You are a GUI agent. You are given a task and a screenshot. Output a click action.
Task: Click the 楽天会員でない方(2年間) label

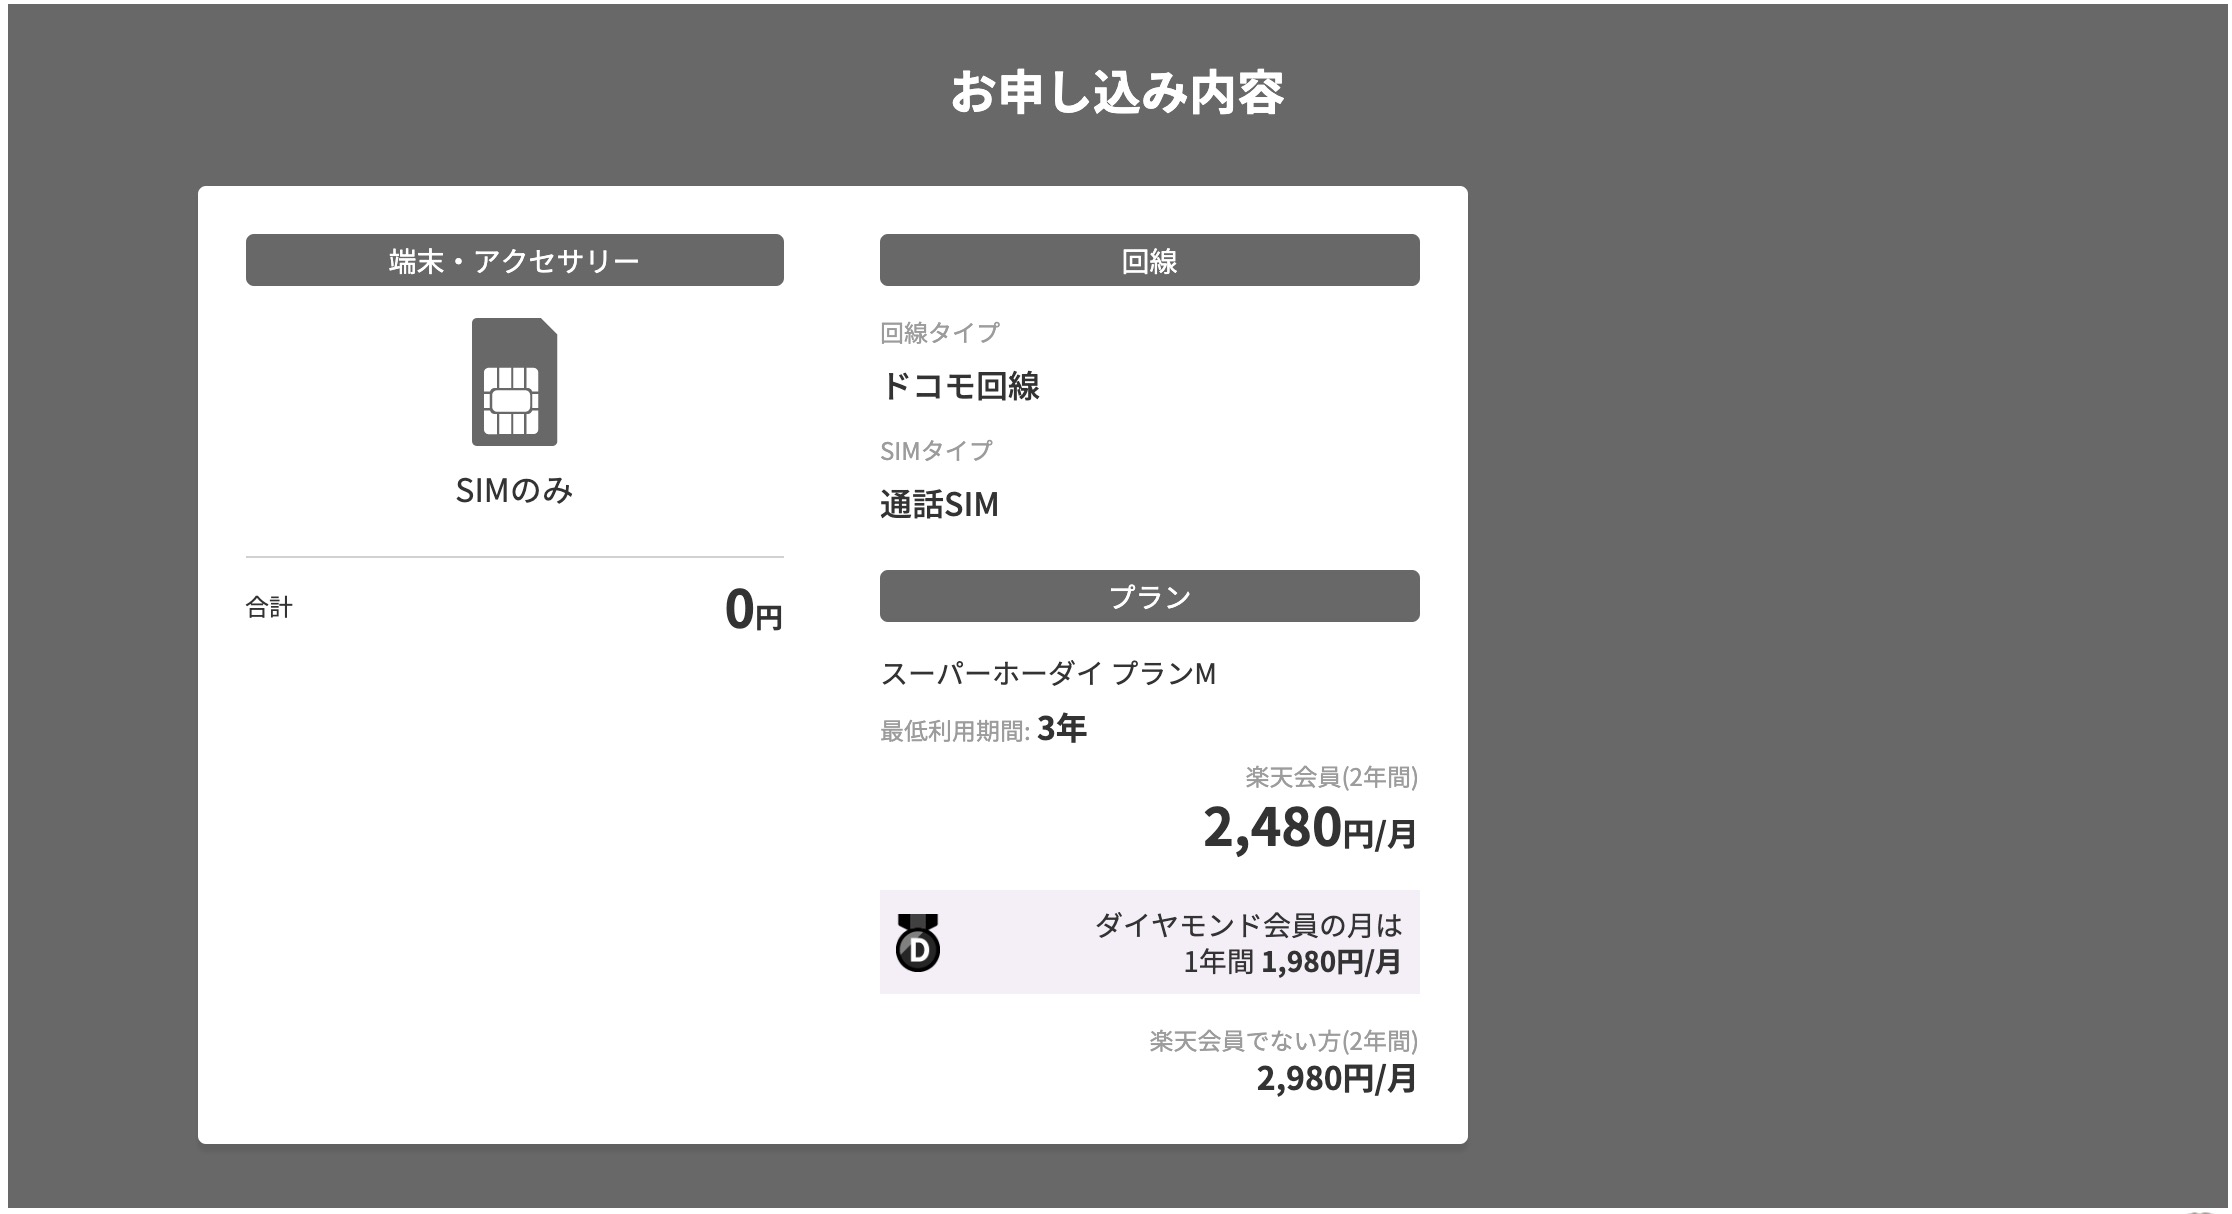point(1283,1041)
